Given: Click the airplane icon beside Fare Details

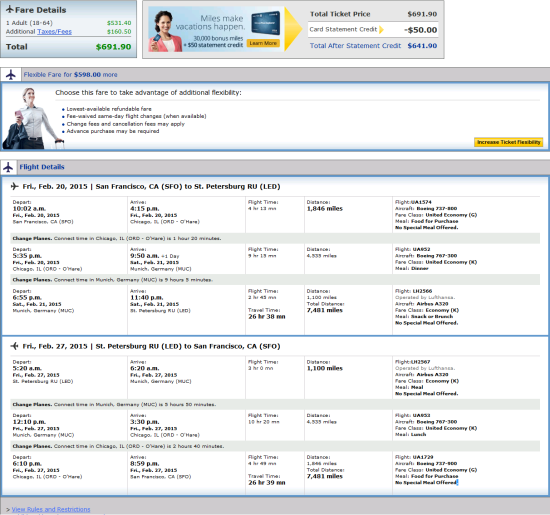Looking at the screenshot, I should [10, 9].
